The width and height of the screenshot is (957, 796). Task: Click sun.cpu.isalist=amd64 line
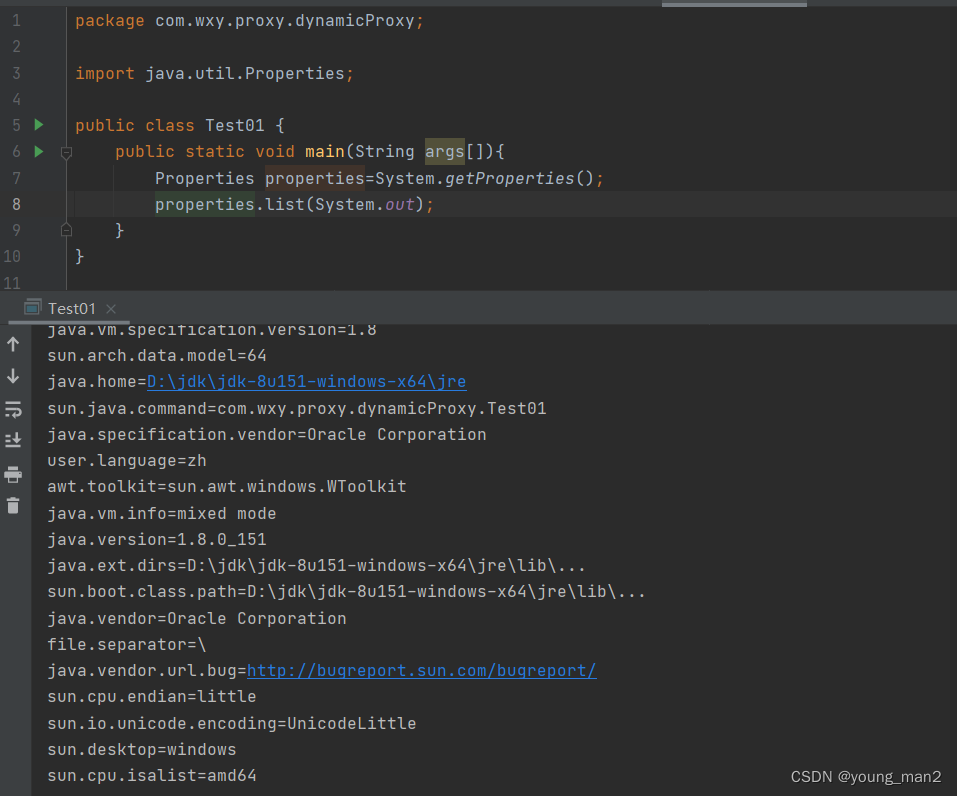coord(152,776)
